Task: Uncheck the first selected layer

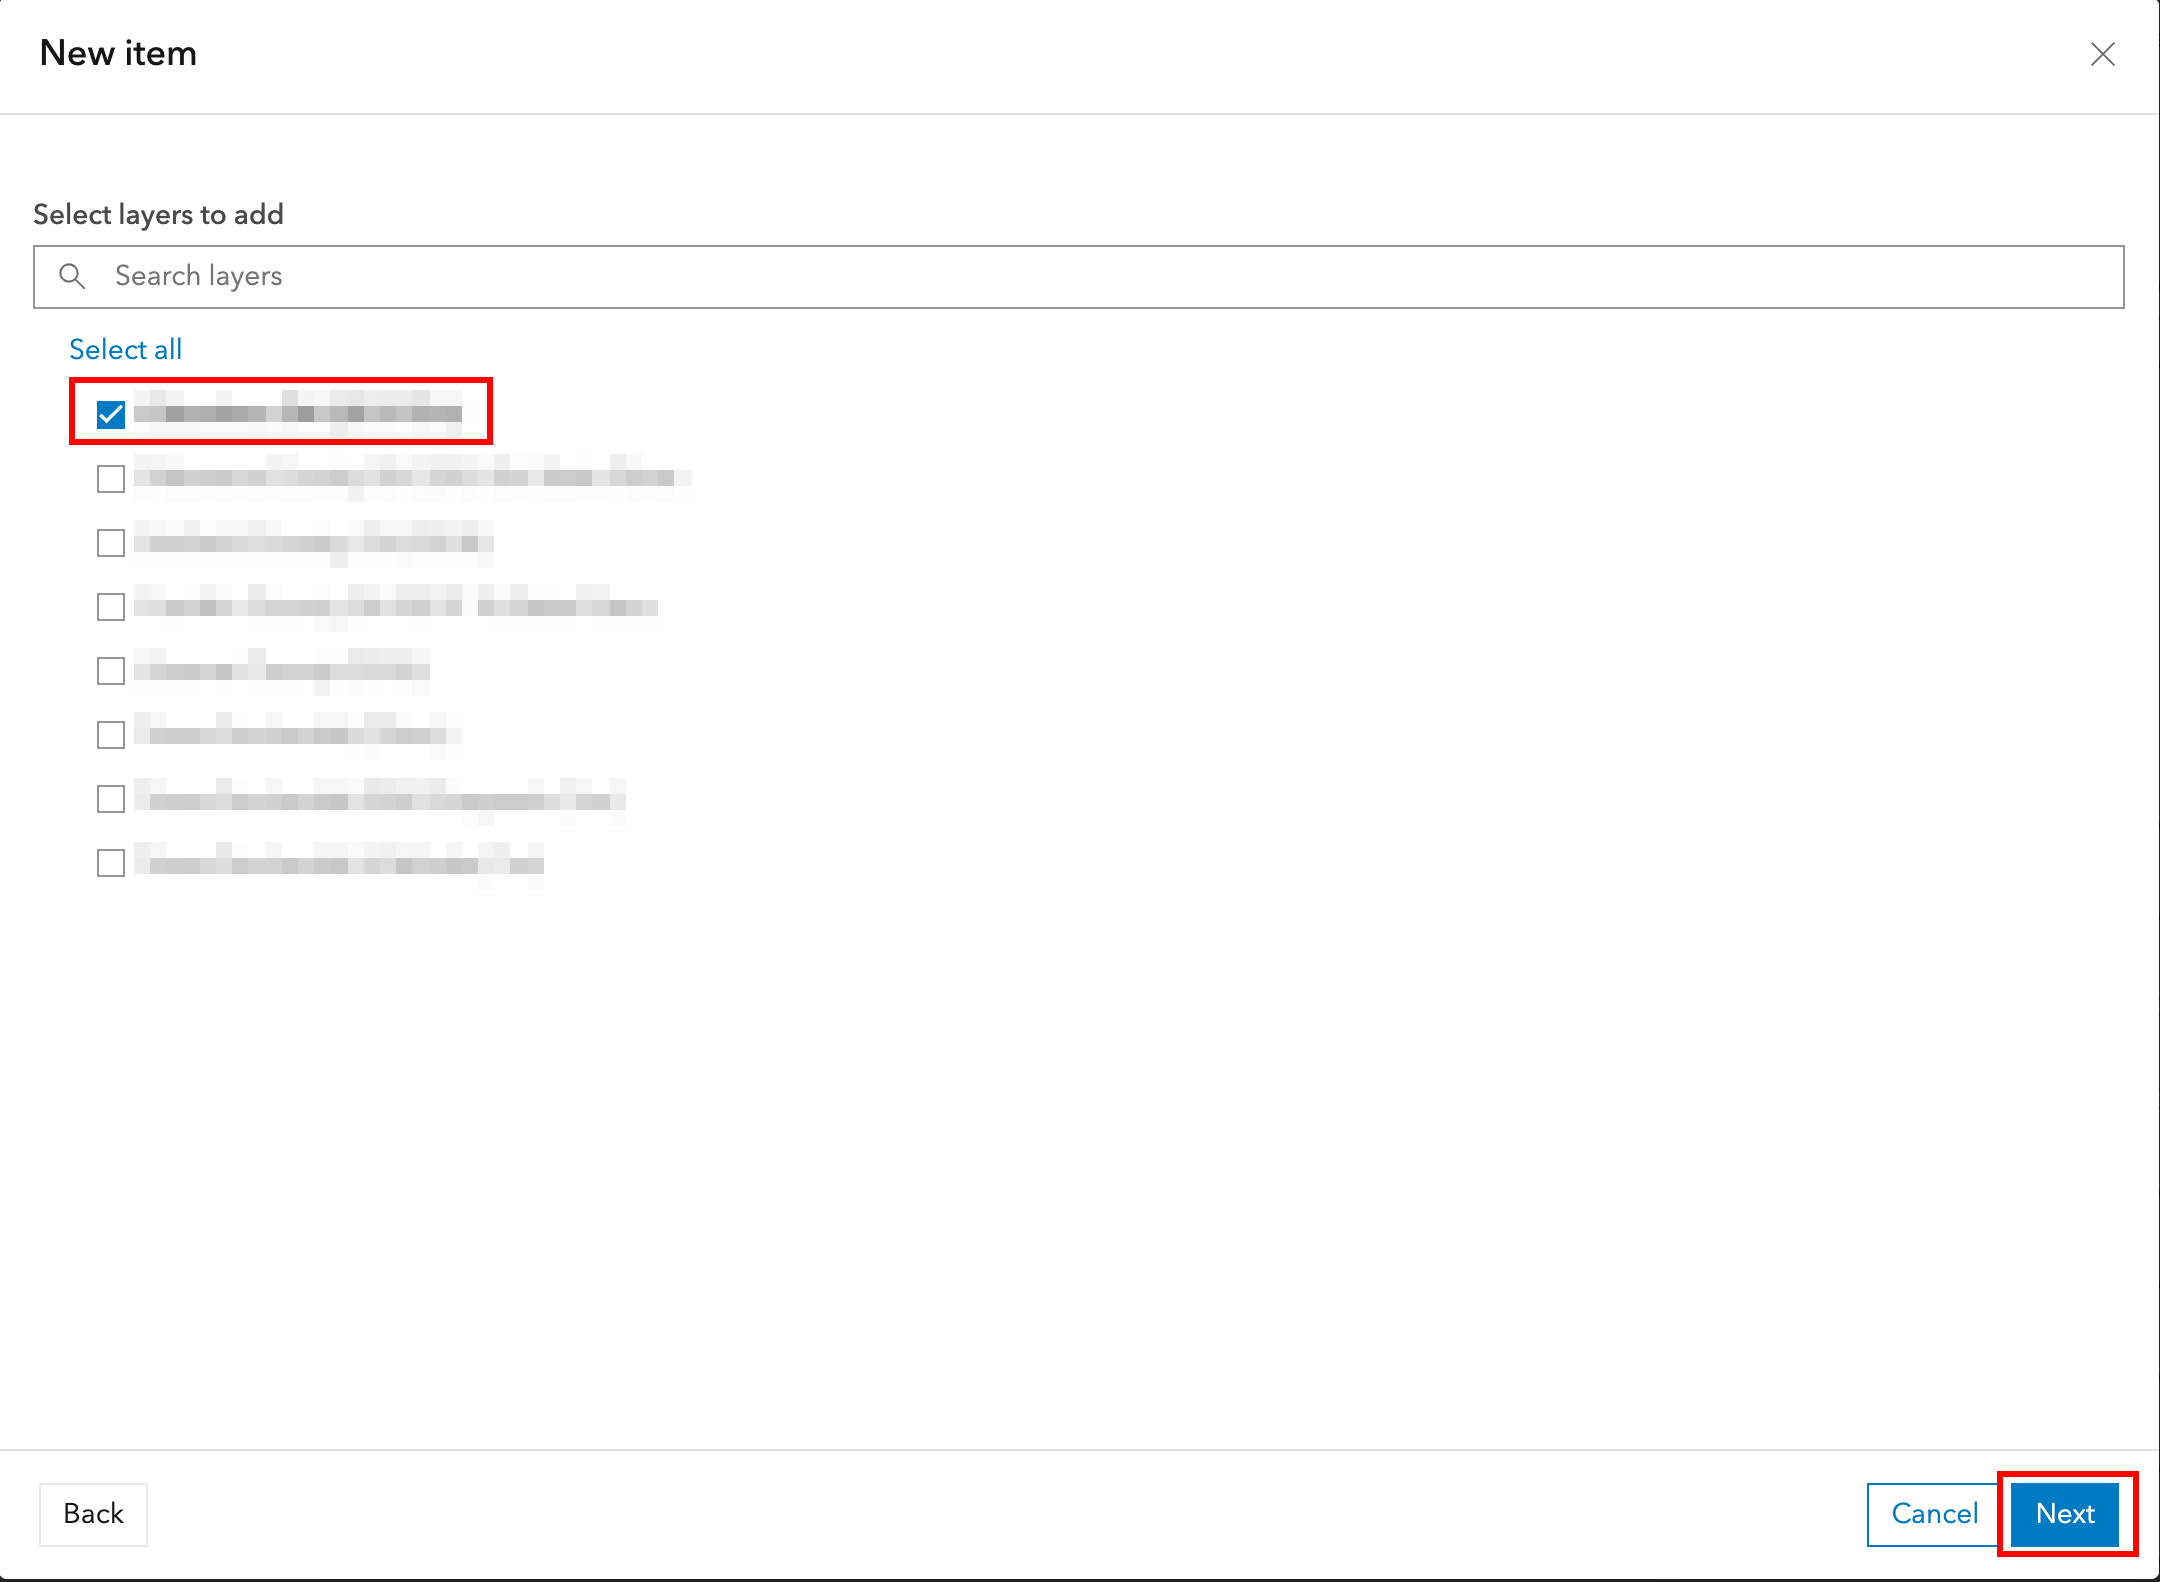Action: (x=110, y=413)
